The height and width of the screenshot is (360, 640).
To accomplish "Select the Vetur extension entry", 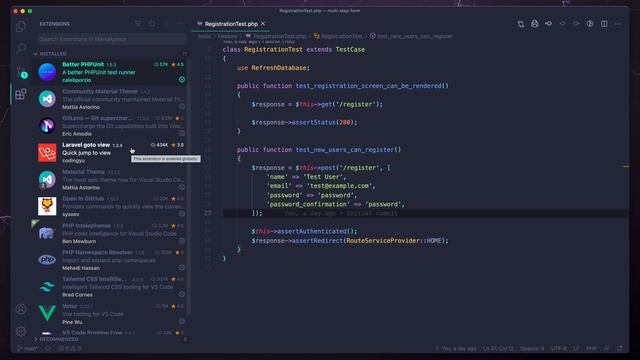I will 110,313.
